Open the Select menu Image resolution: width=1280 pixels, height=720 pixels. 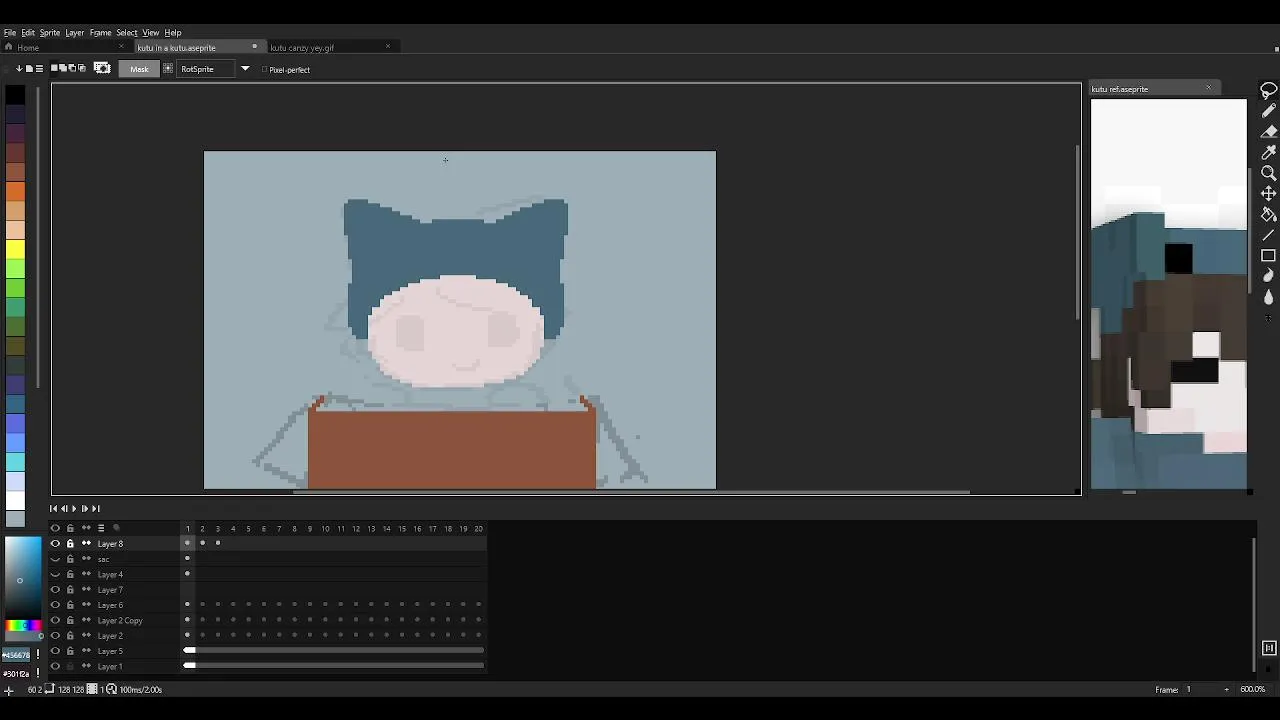coord(127,33)
